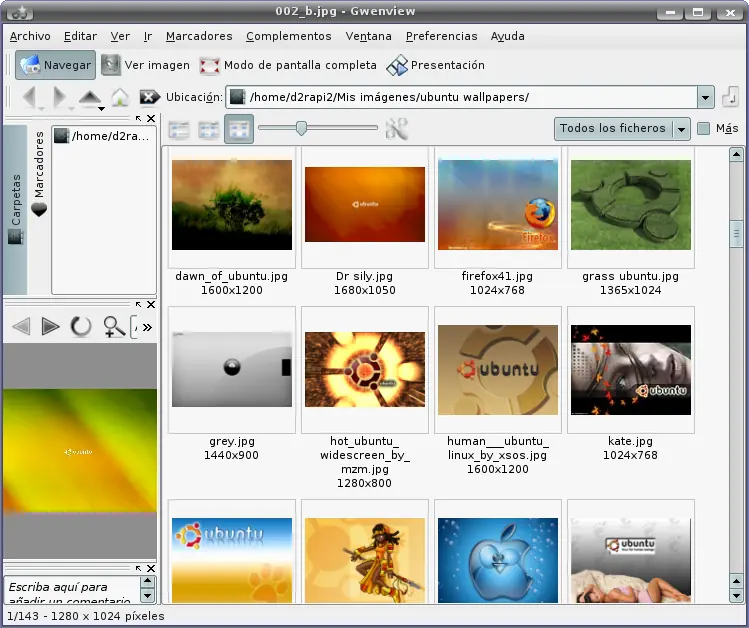Open the Ir menu
This screenshot has height=628, width=749.
(148, 36)
